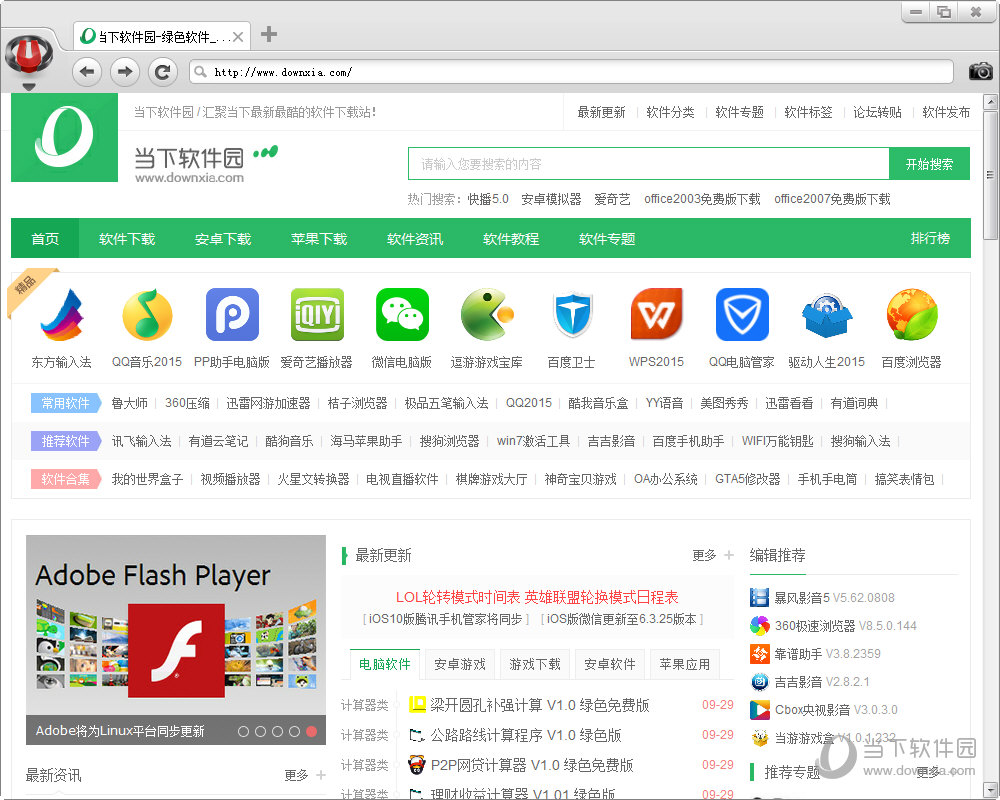Open the 排行榜 navigation item

point(930,238)
